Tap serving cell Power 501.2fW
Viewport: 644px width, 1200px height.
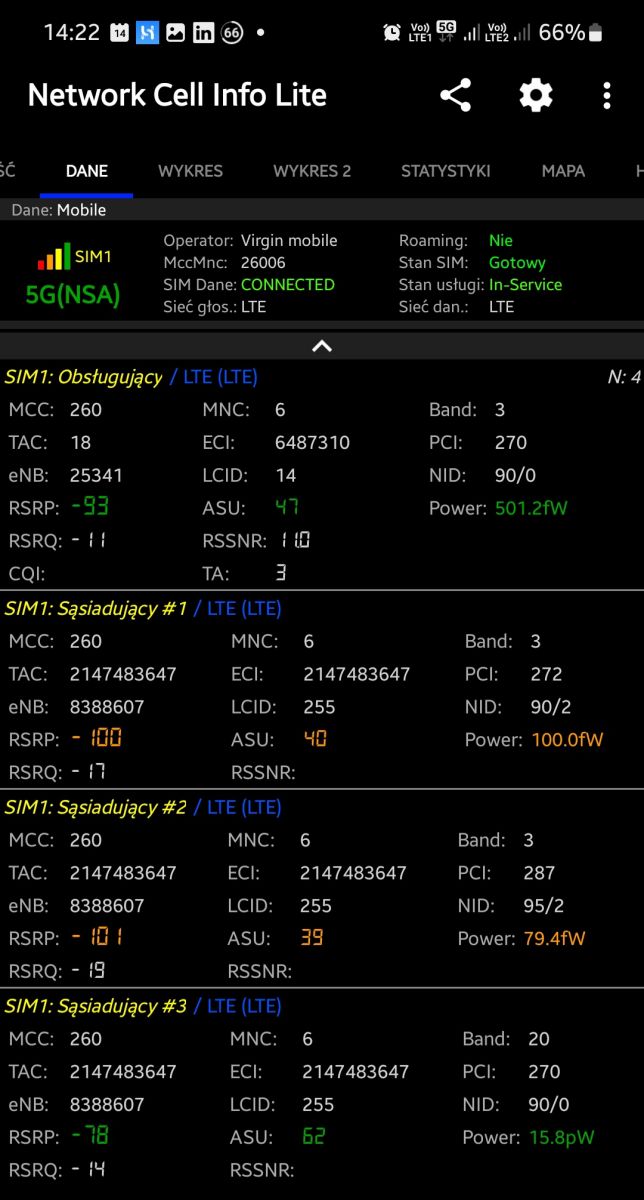[531, 508]
